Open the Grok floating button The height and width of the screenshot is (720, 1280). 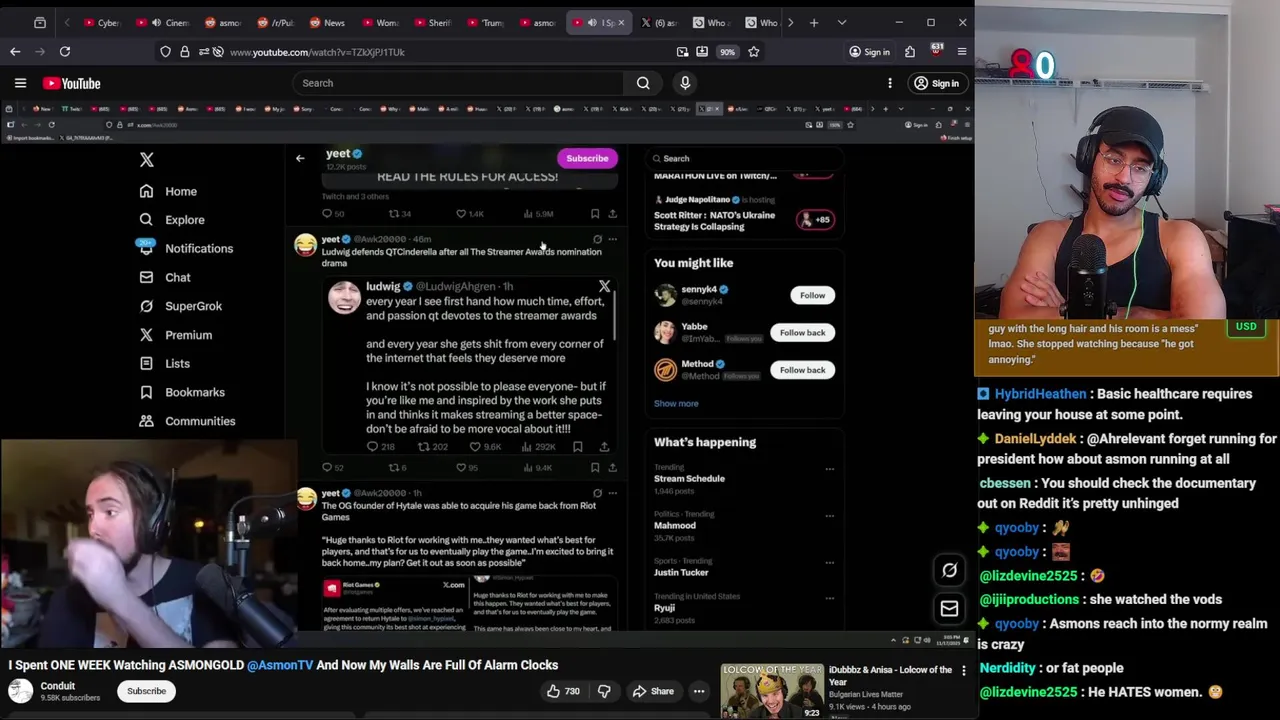(x=949, y=570)
